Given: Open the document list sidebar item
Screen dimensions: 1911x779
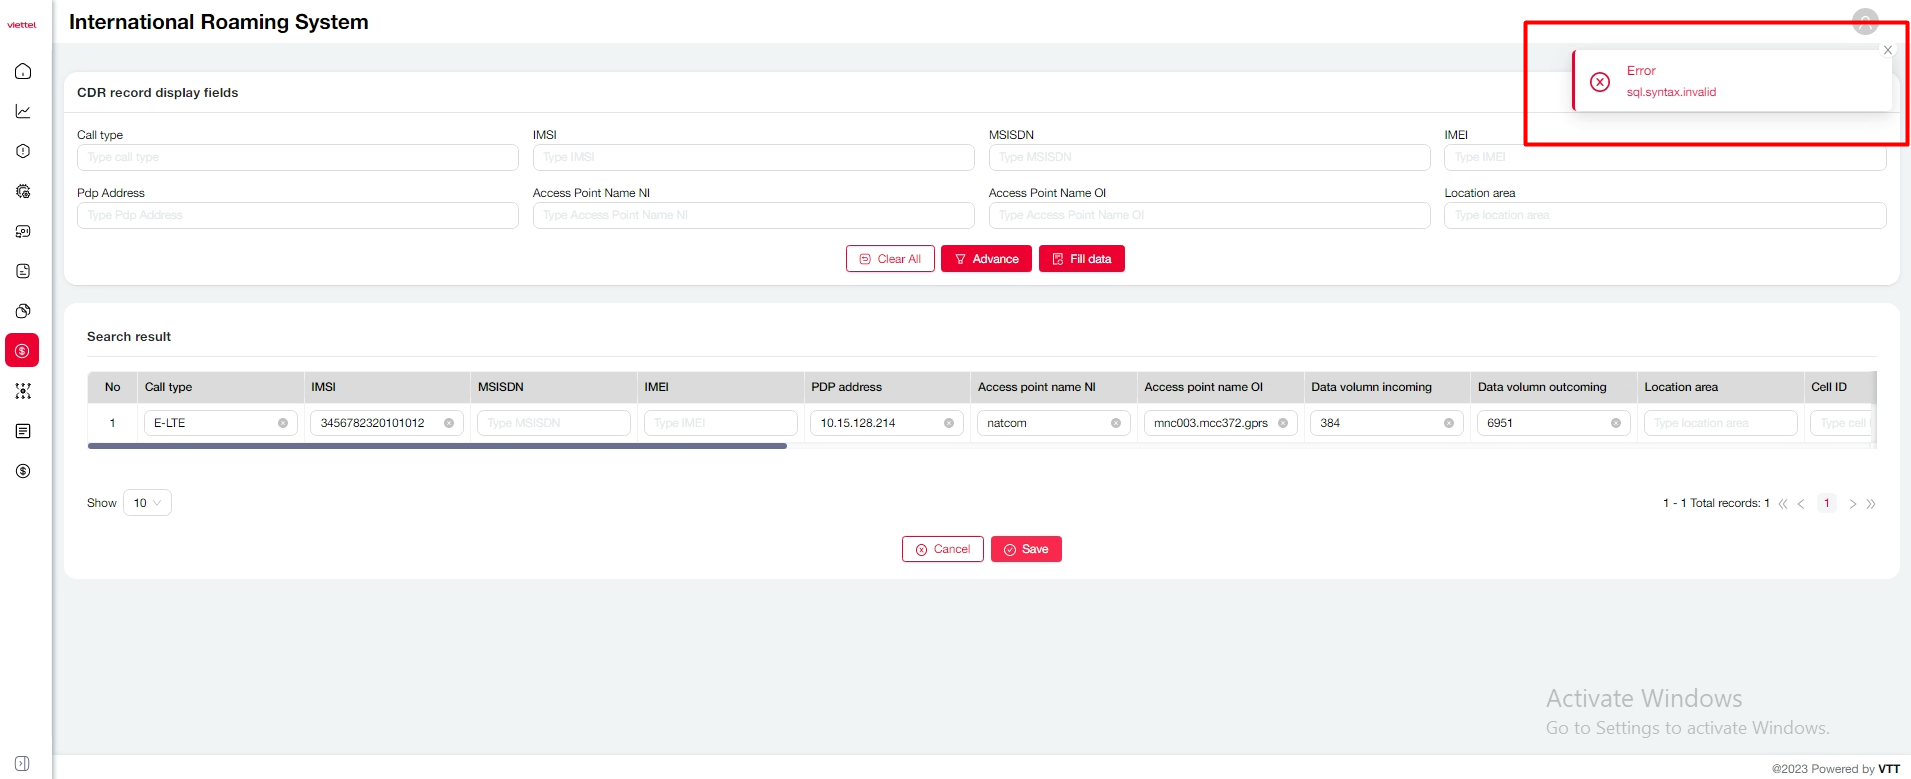Looking at the screenshot, I should tap(23, 431).
